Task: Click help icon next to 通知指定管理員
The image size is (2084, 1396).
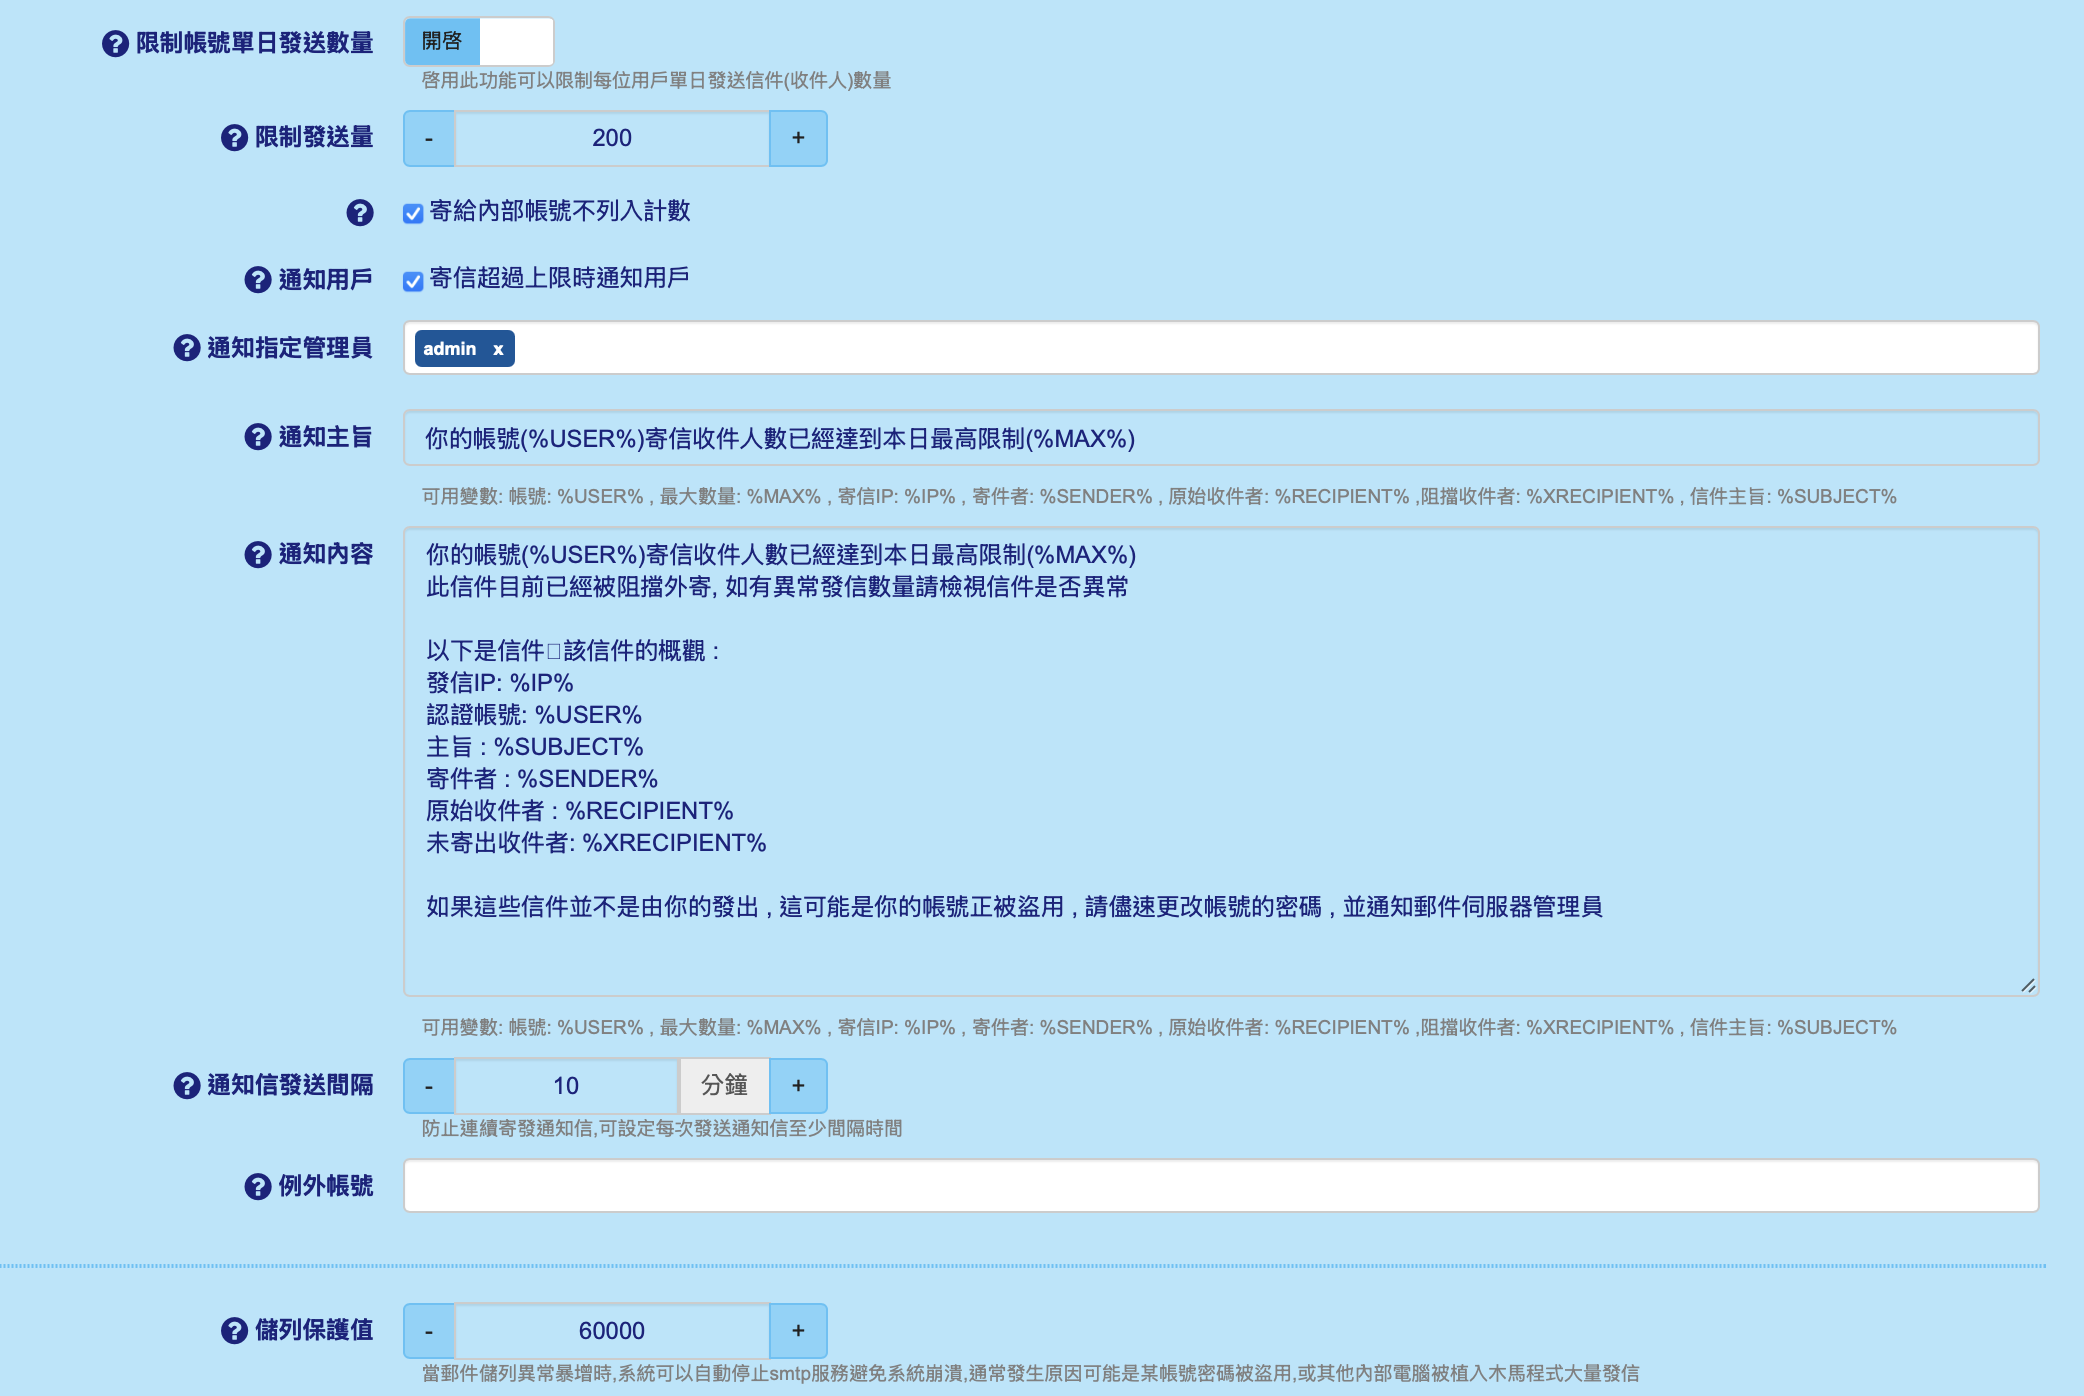Action: (x=186, y=348)
